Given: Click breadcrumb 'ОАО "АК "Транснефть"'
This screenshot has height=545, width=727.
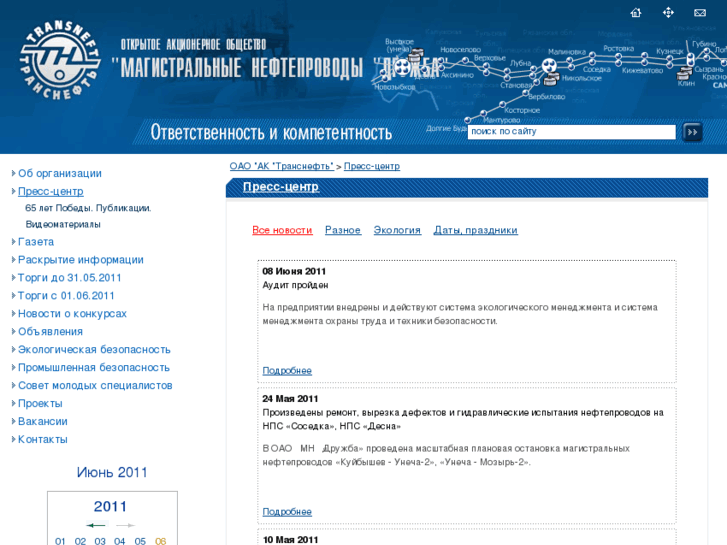Looking at the screenshot, I should pyautogui.click(x=281, y=166).
